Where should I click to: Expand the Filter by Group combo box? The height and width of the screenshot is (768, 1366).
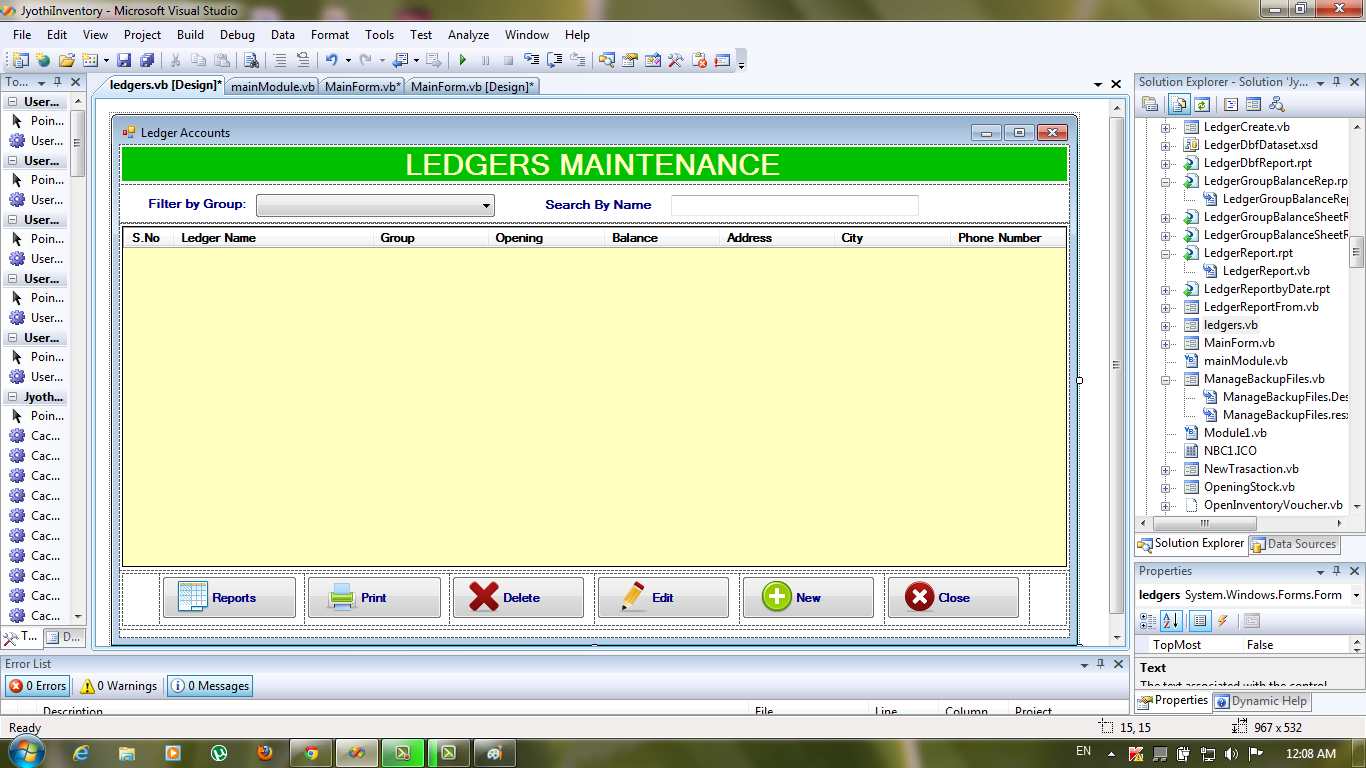(487, 205)
